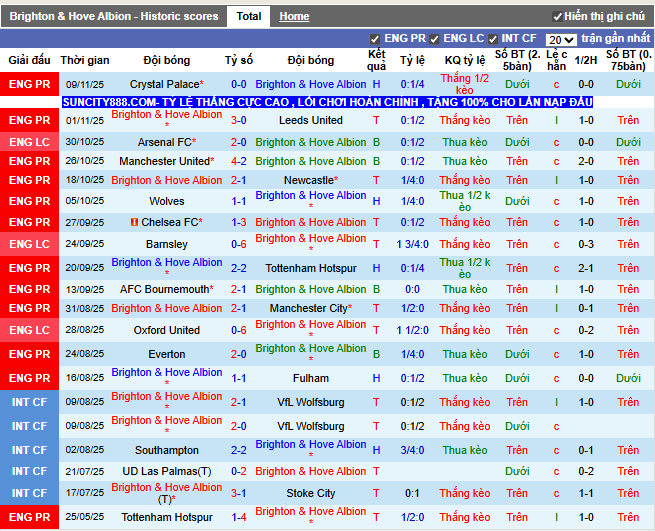Click the 0-6 score for Barnsley match
This screenshot has height=531, width=655.
239,244
